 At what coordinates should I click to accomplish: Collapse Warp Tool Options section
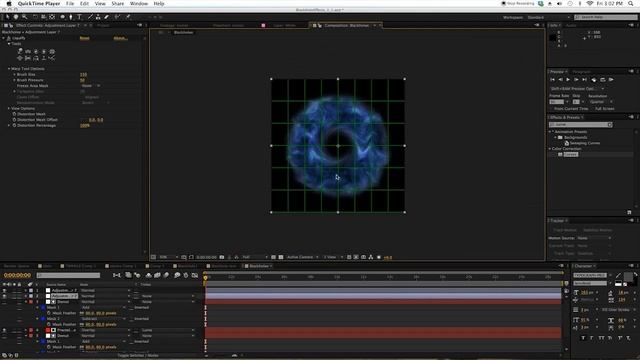pos(9,69)
